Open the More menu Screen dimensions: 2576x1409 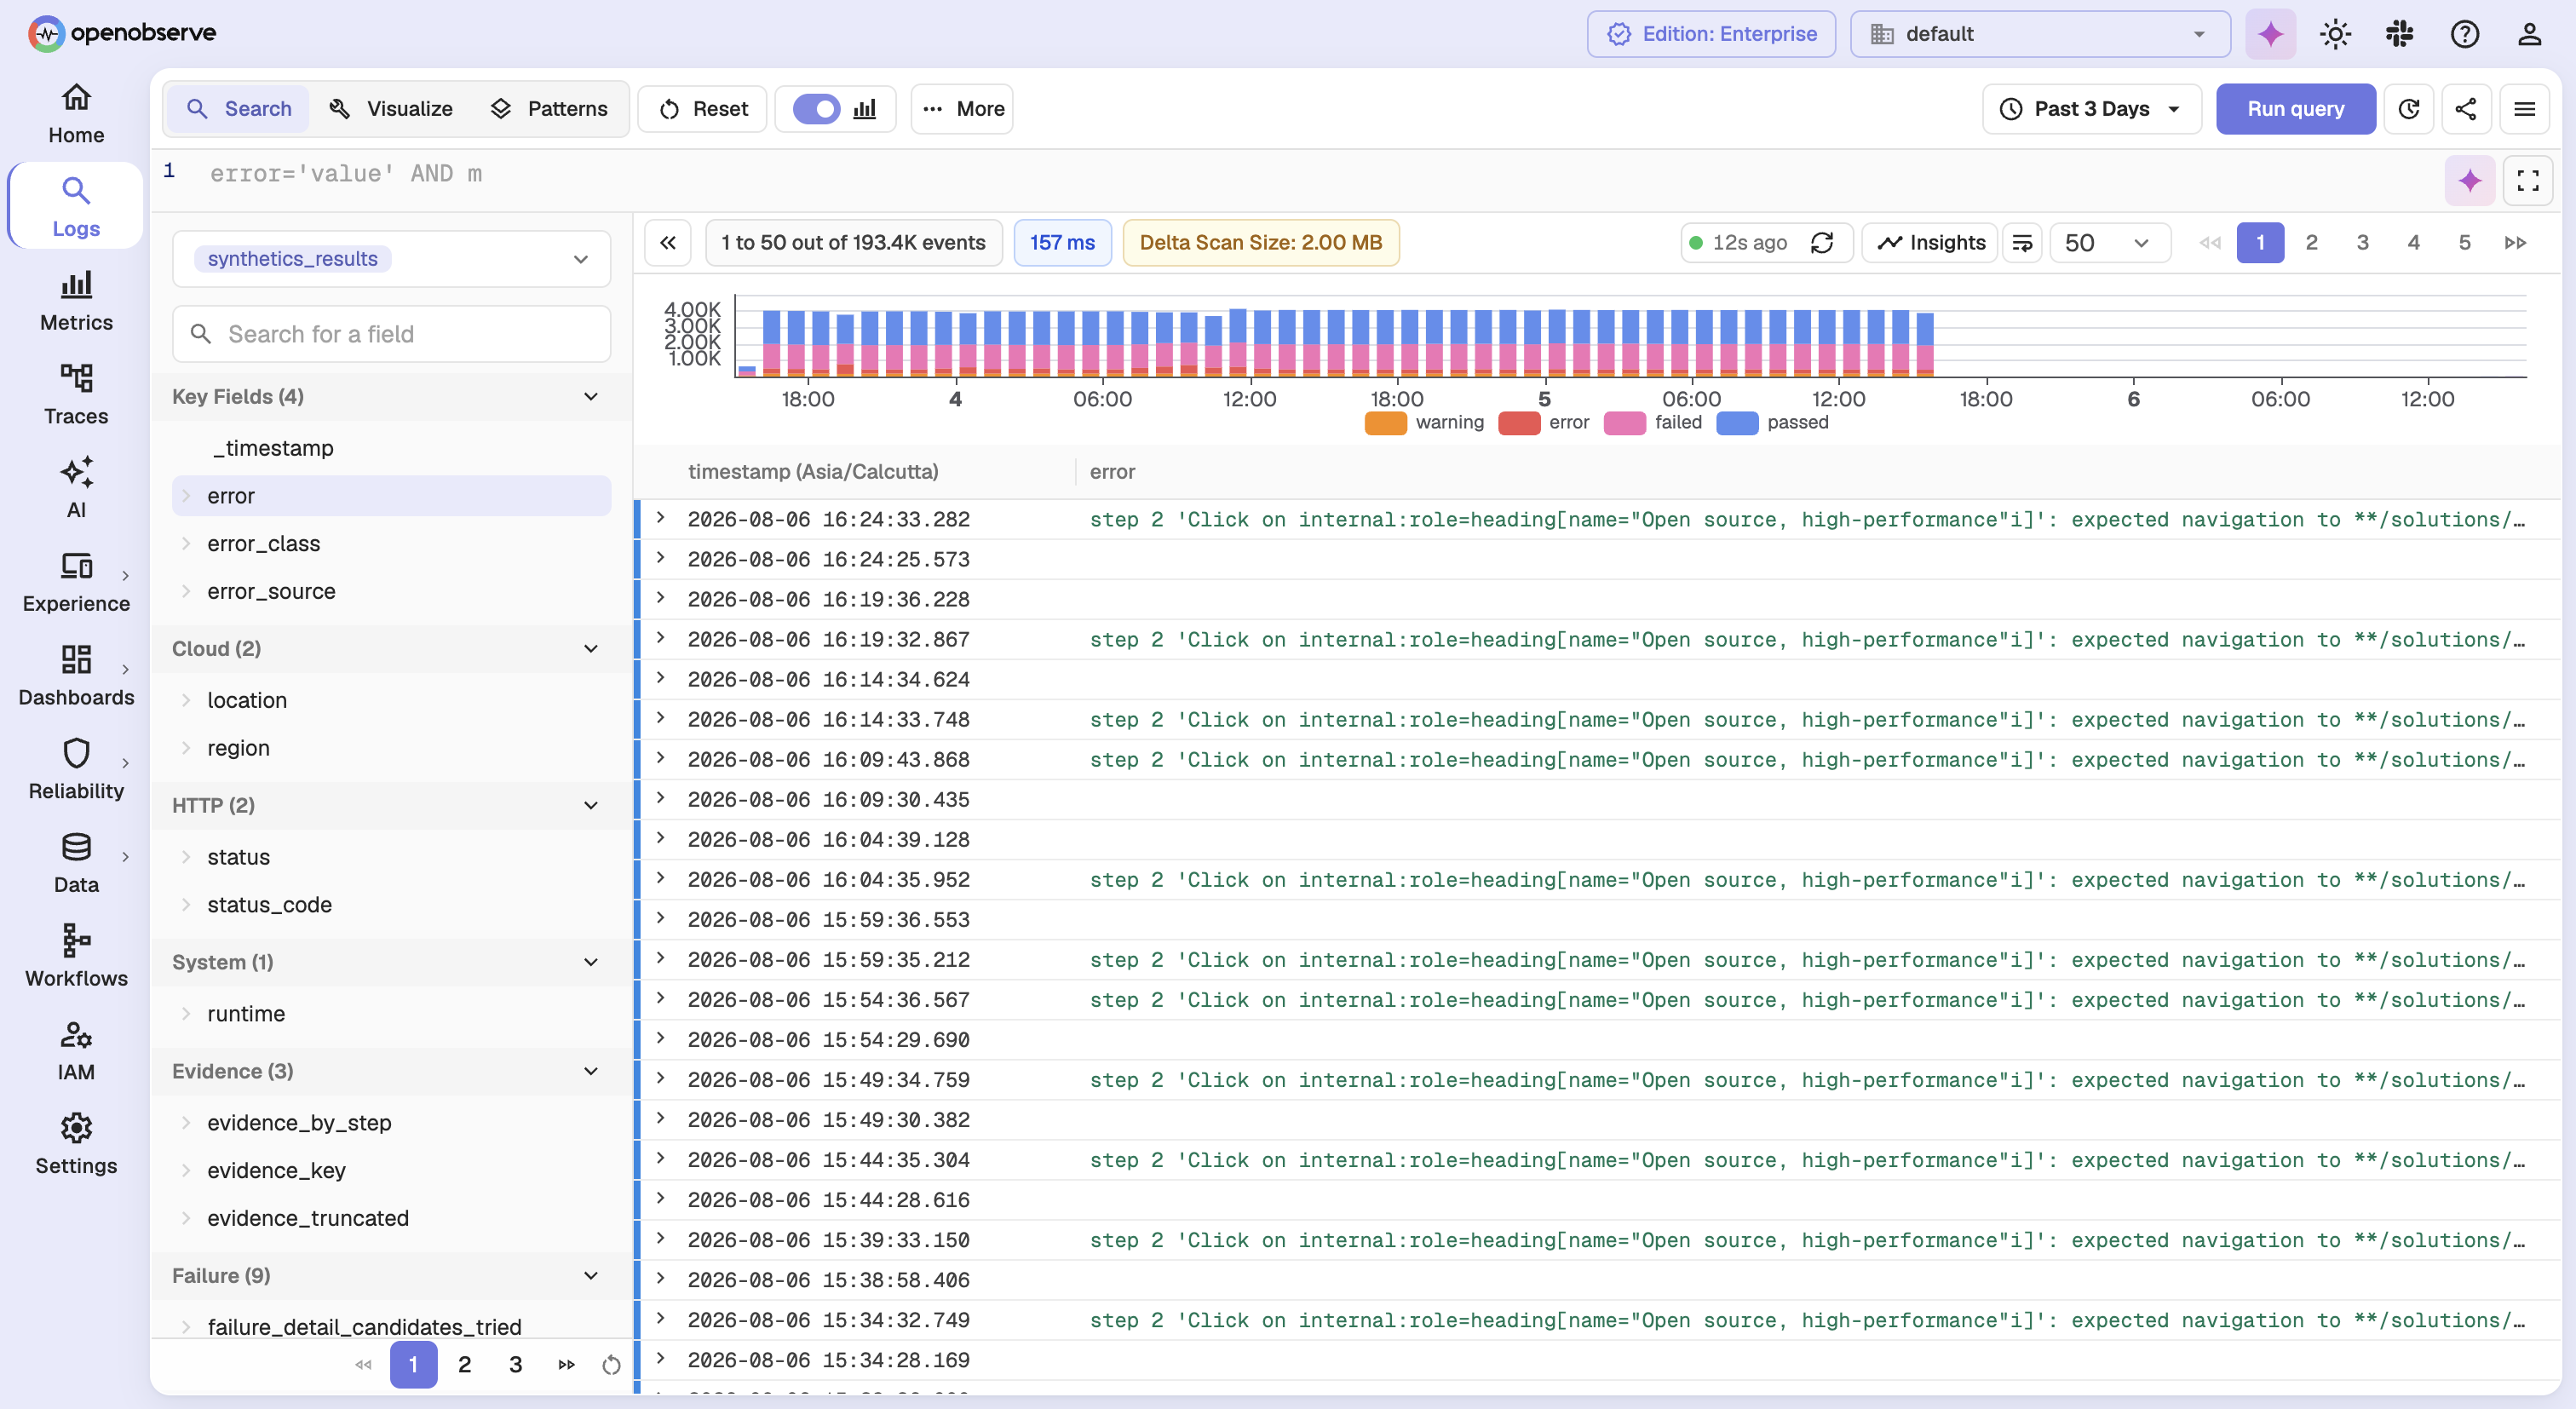(x=962, y=109)
